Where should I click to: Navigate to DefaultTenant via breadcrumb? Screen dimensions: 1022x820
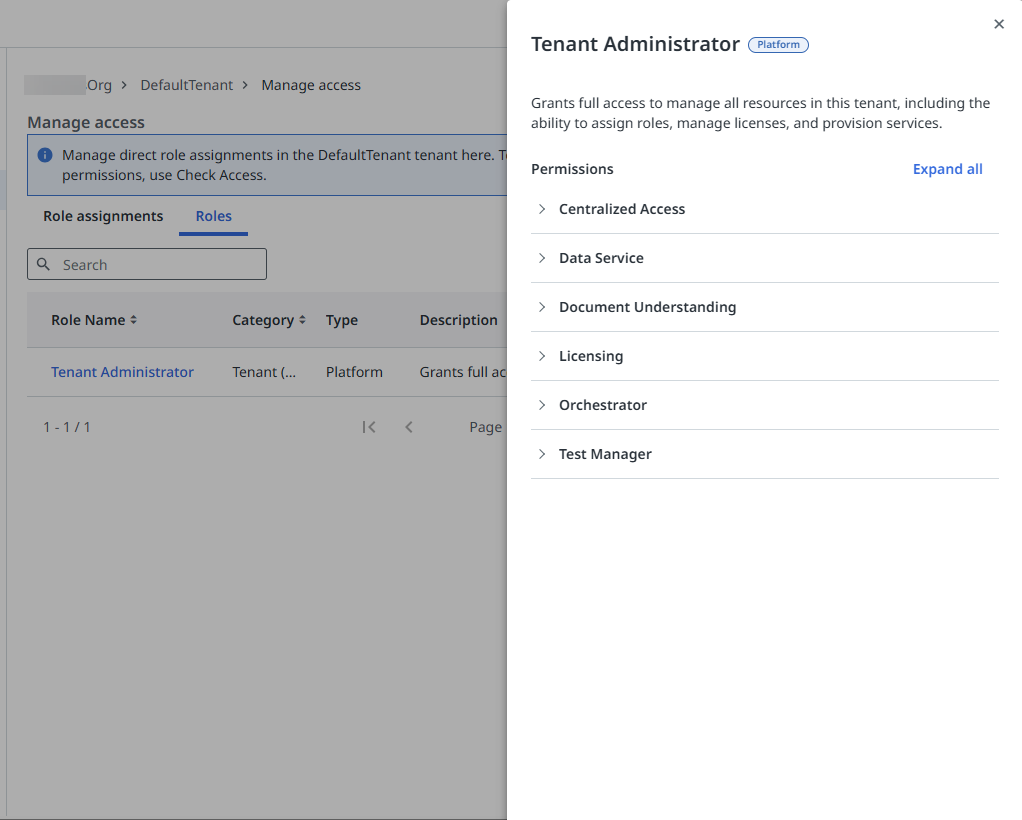click(187, 85)
